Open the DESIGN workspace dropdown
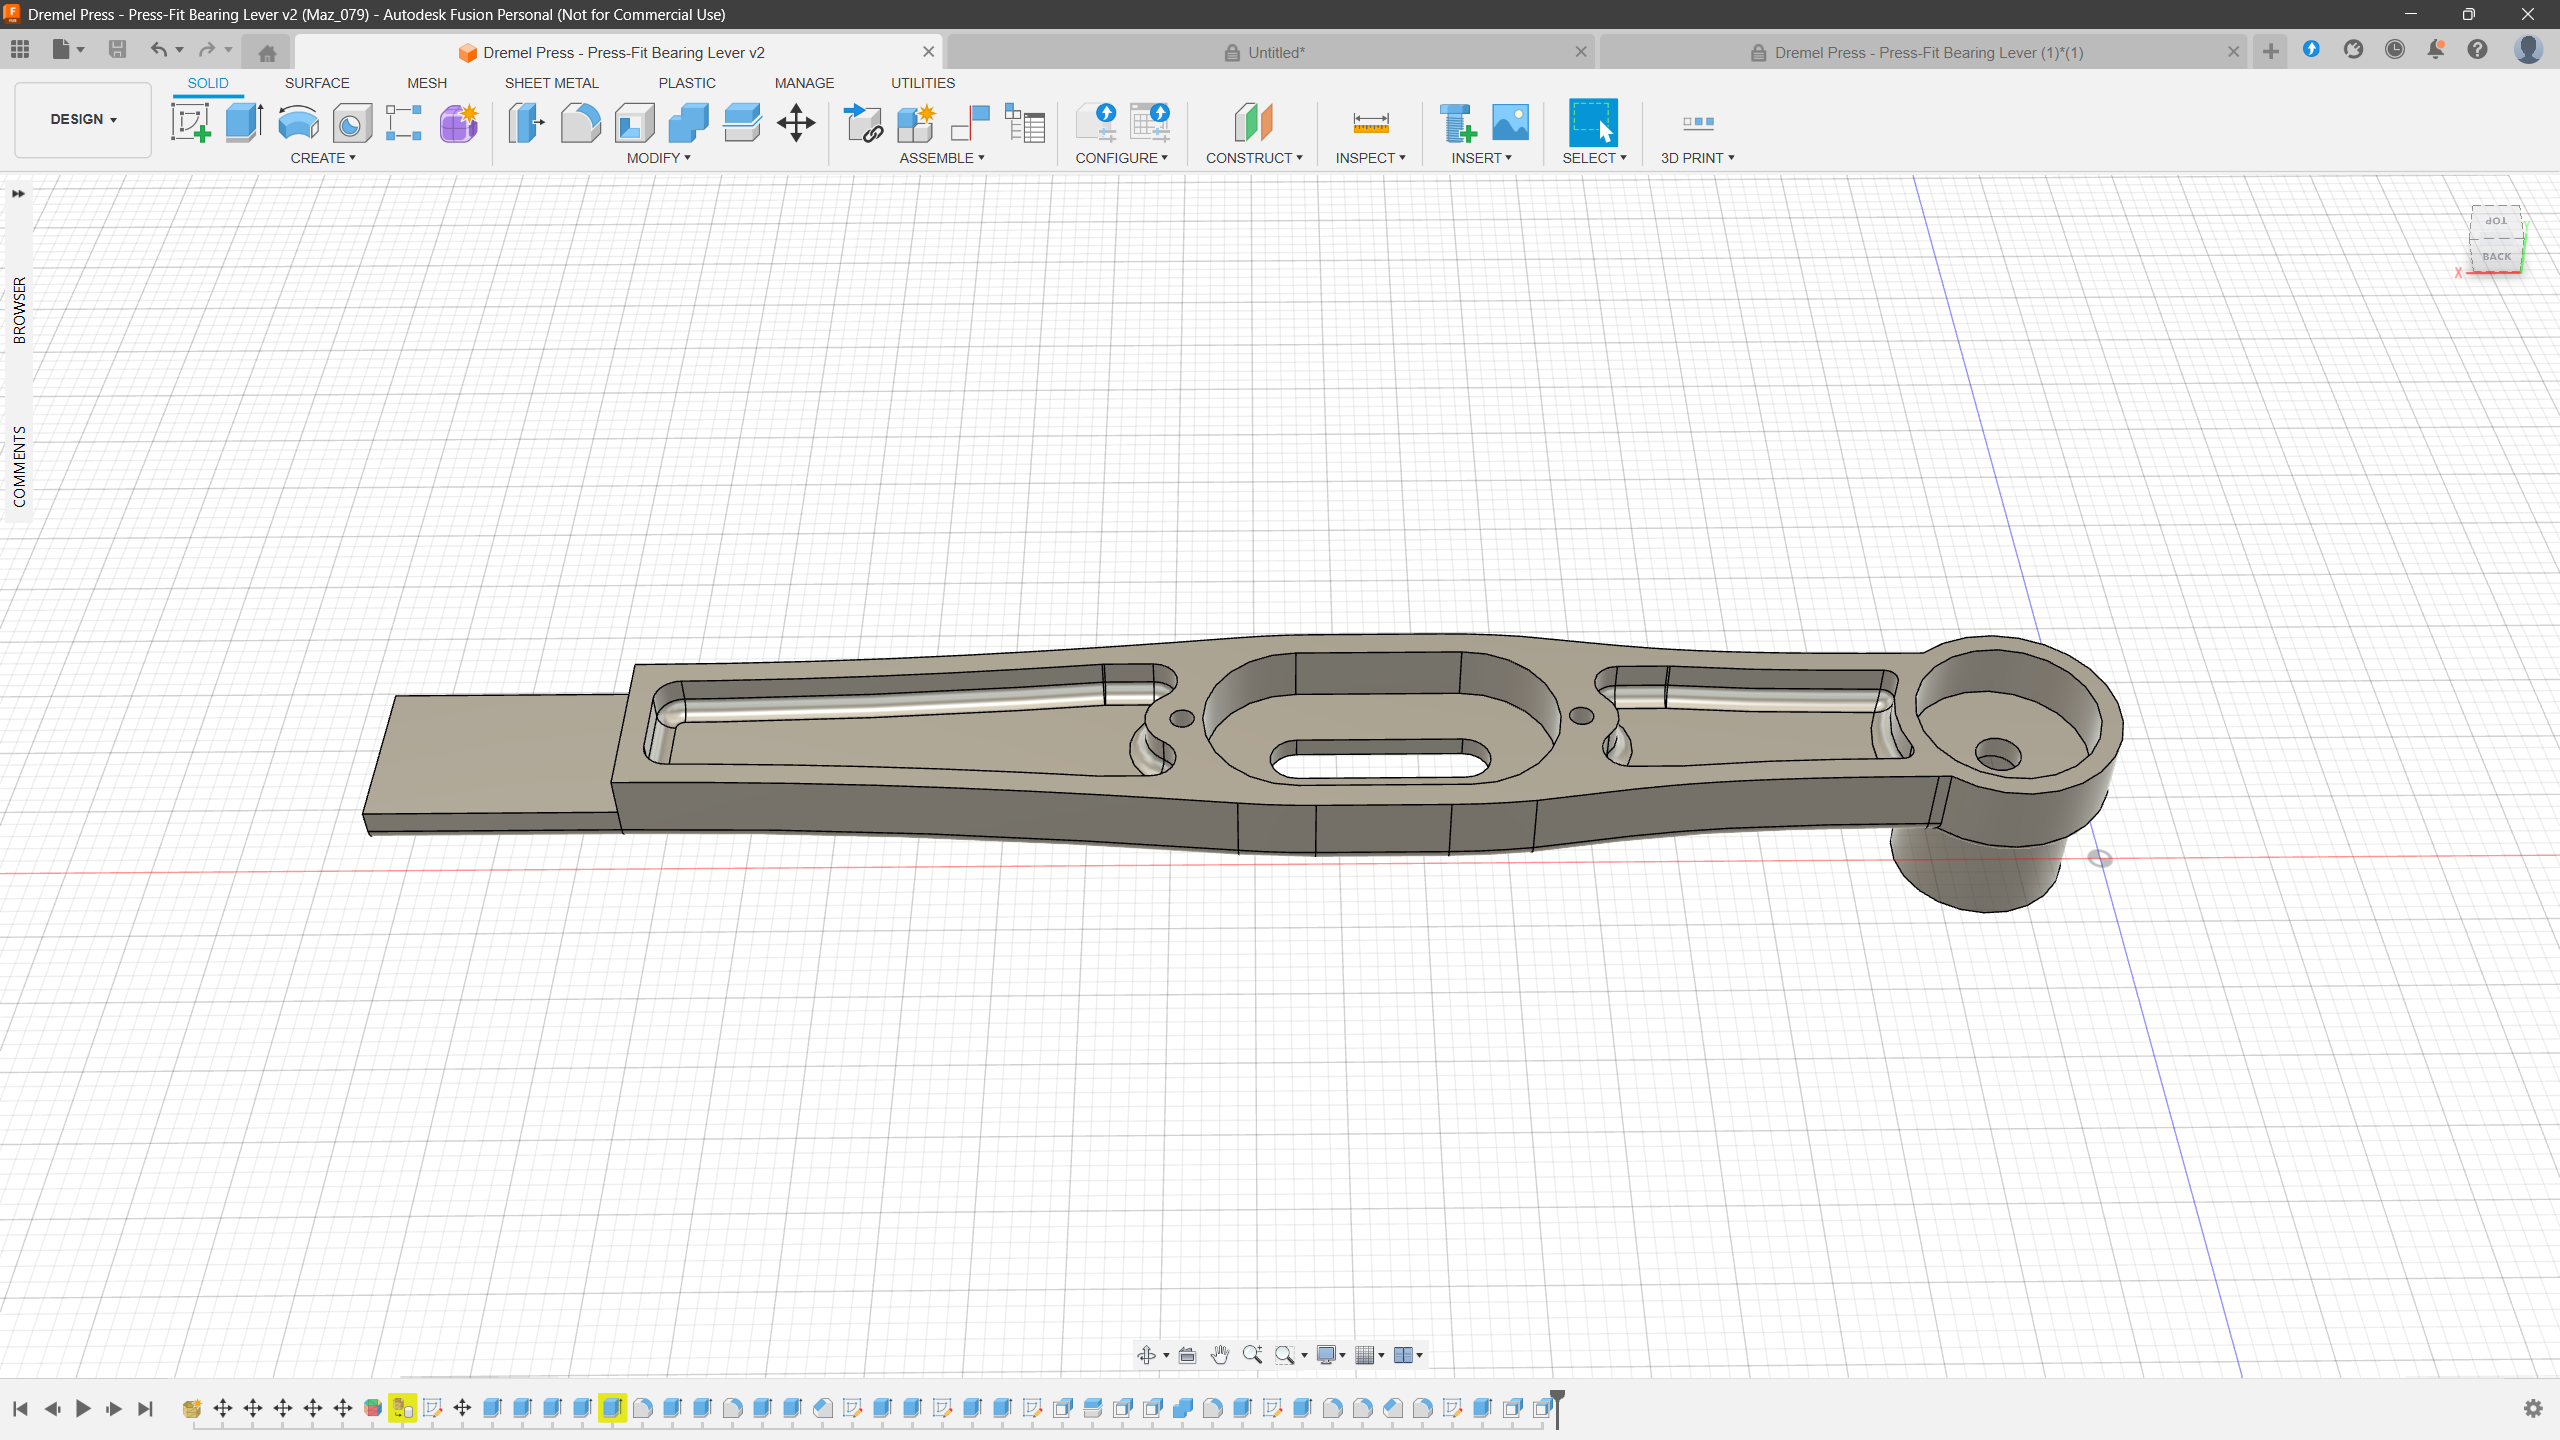The height and width of the screenshot is (1440, 2560). [83, 120]
